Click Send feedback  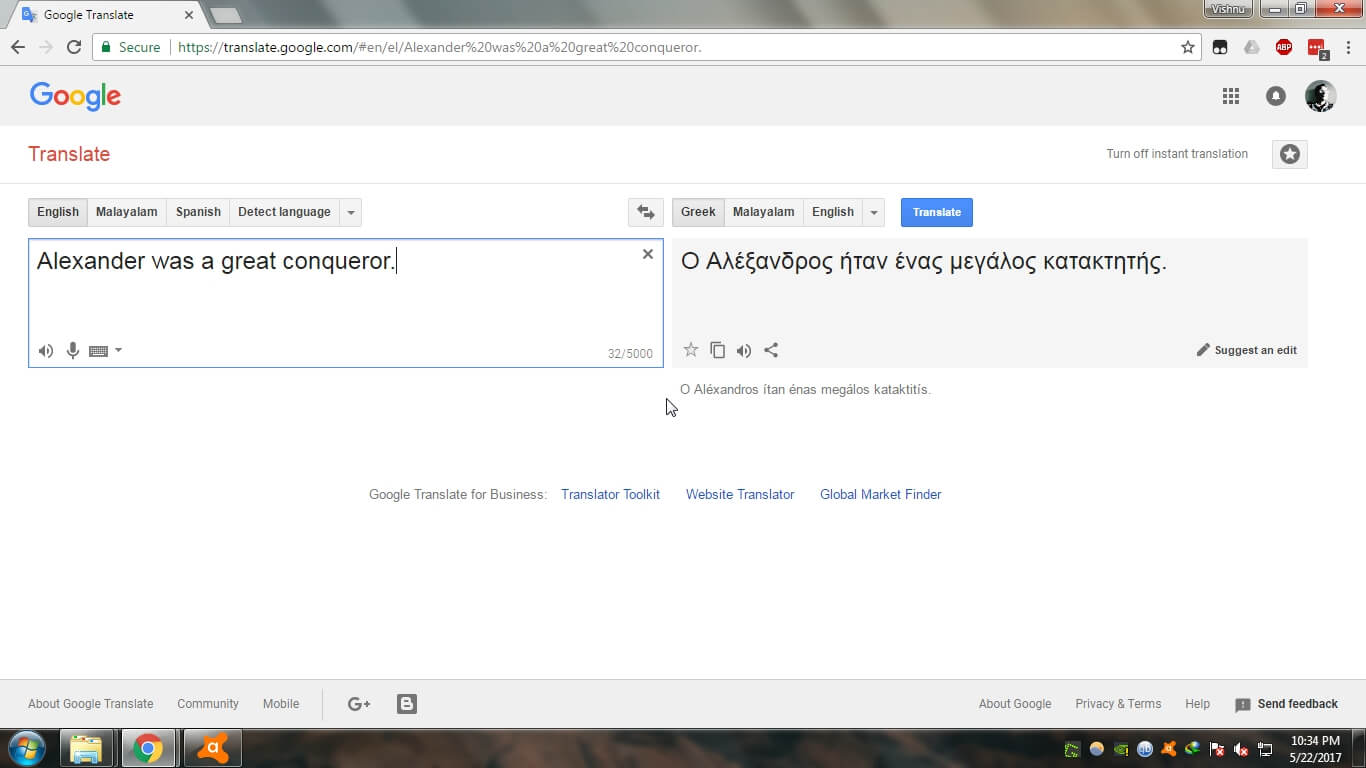(1287, 704)
